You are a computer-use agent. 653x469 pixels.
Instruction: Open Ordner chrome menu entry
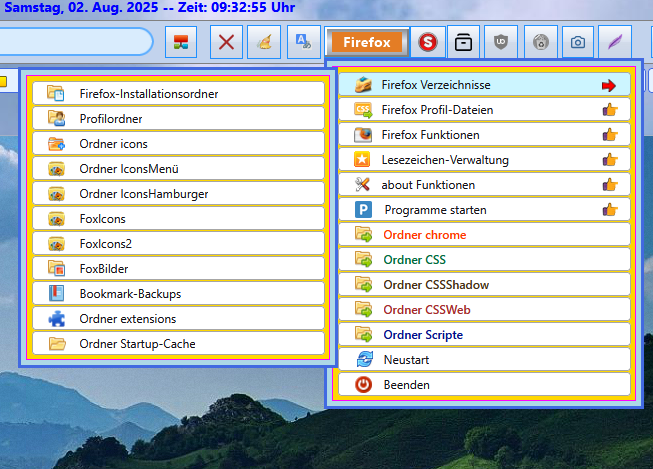coord(484,235)
